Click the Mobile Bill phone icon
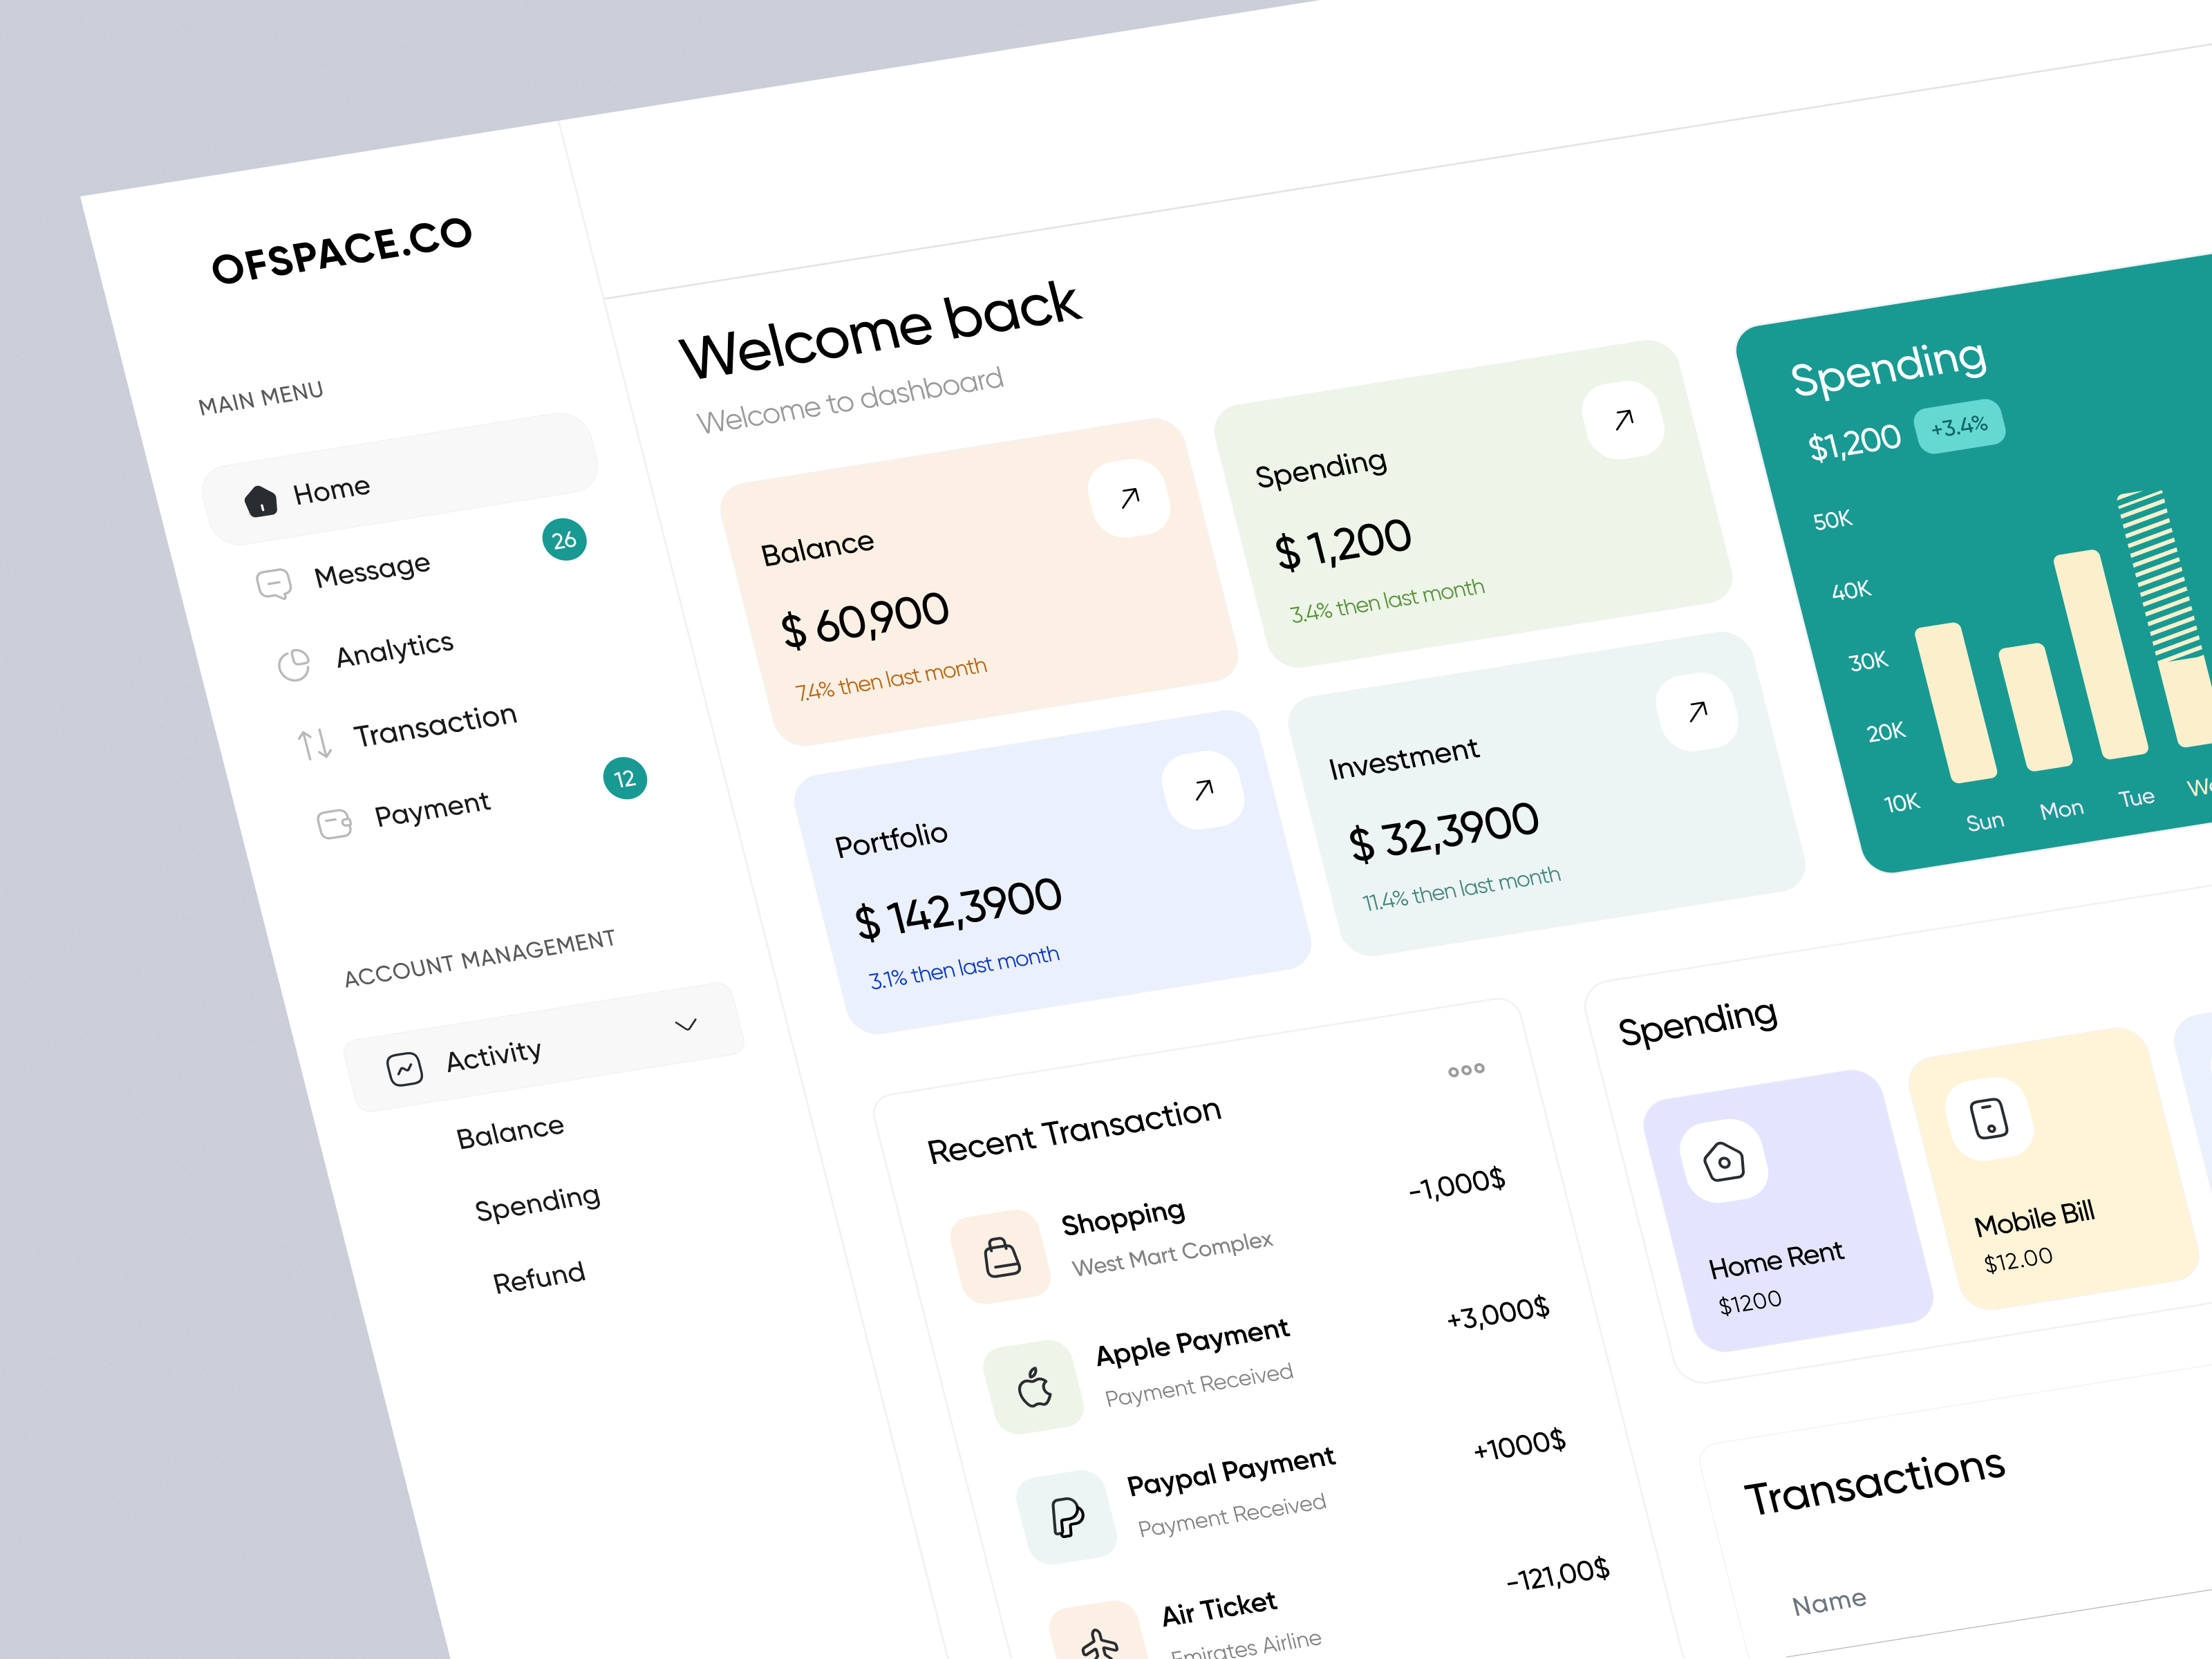Image resolution: width=2212 pixels, height=1659 pixels. click(x=1989, y=1119)
